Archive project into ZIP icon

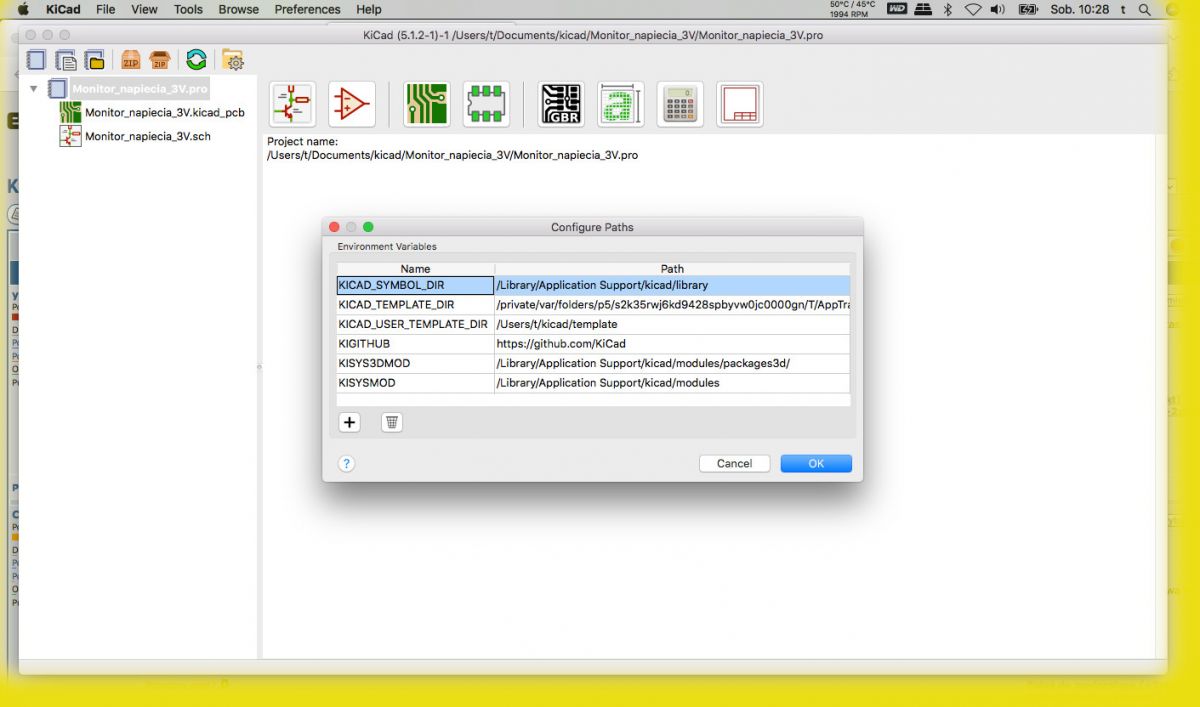[130, 60]
